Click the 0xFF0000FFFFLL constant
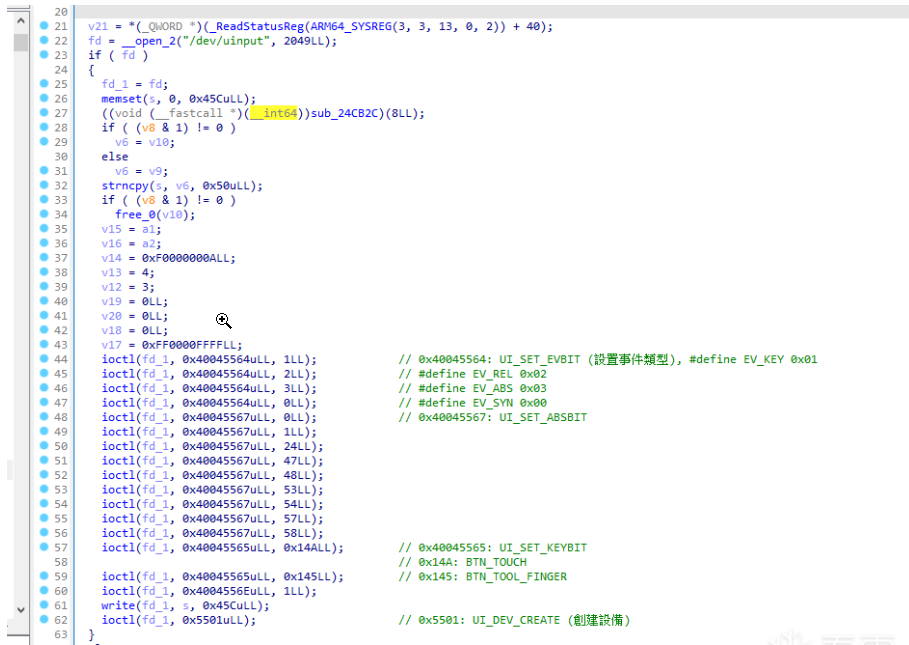 192,345
